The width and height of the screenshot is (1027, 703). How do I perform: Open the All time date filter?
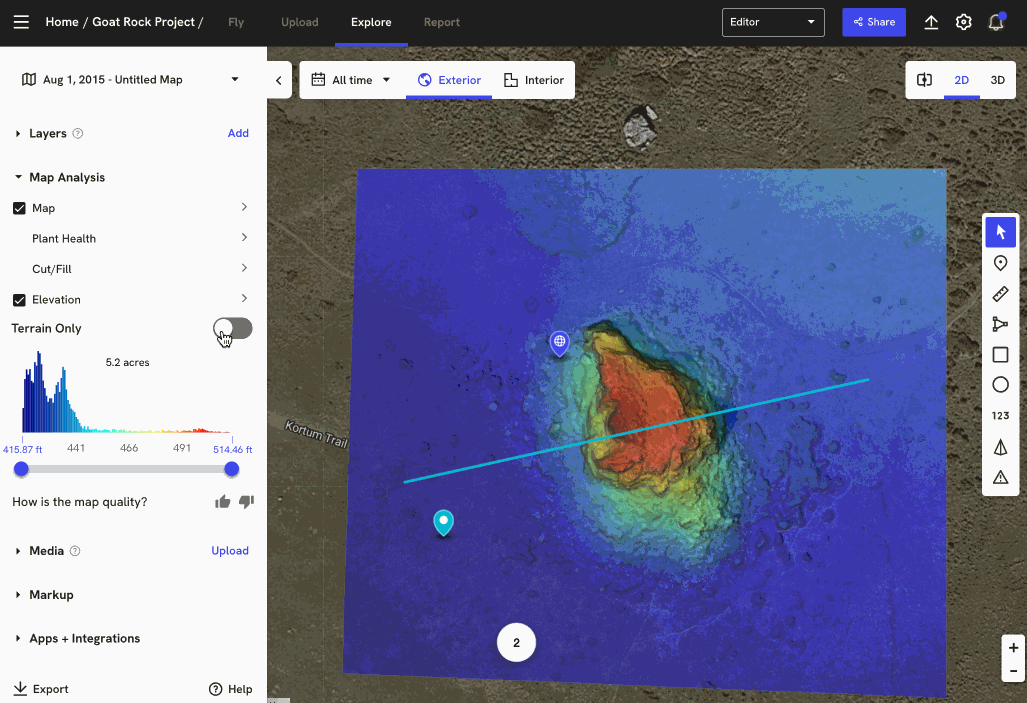(x=351, y=80)
